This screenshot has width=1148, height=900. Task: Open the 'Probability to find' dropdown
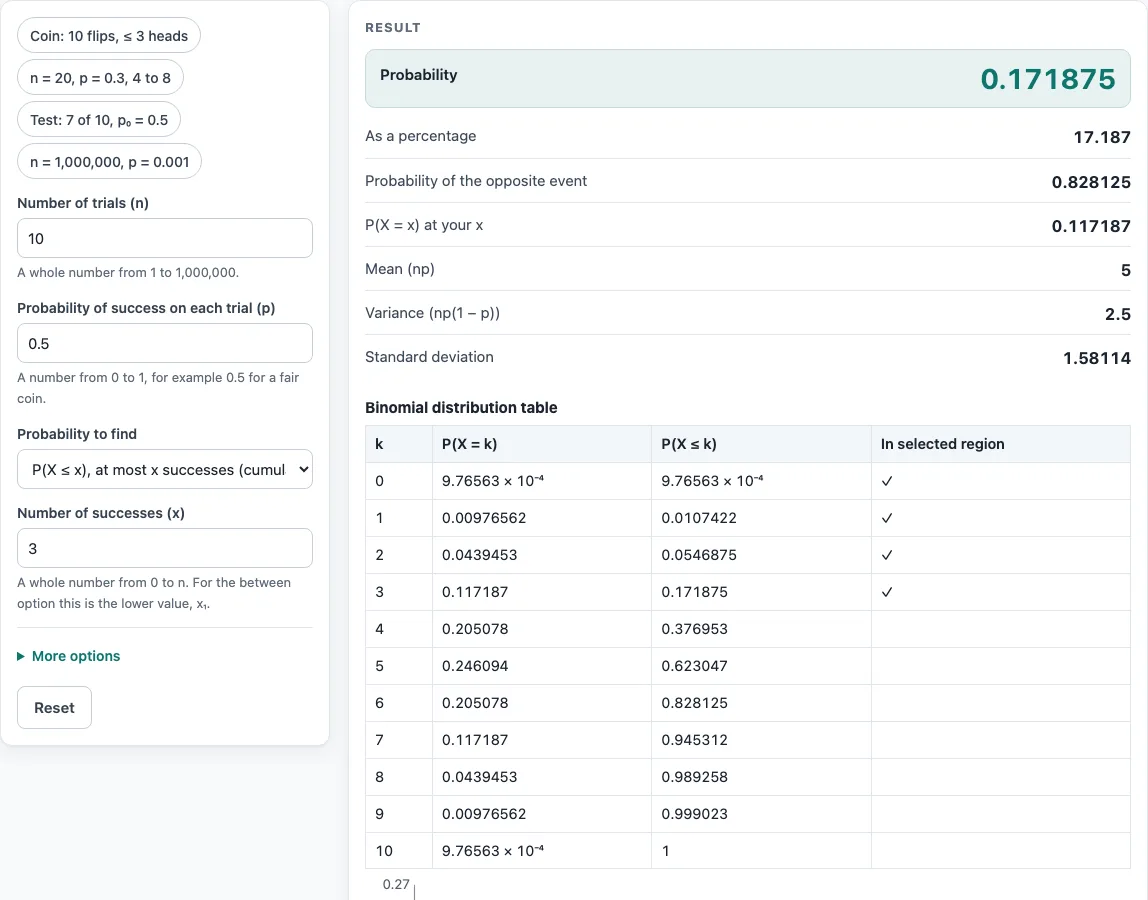point(165,469)
